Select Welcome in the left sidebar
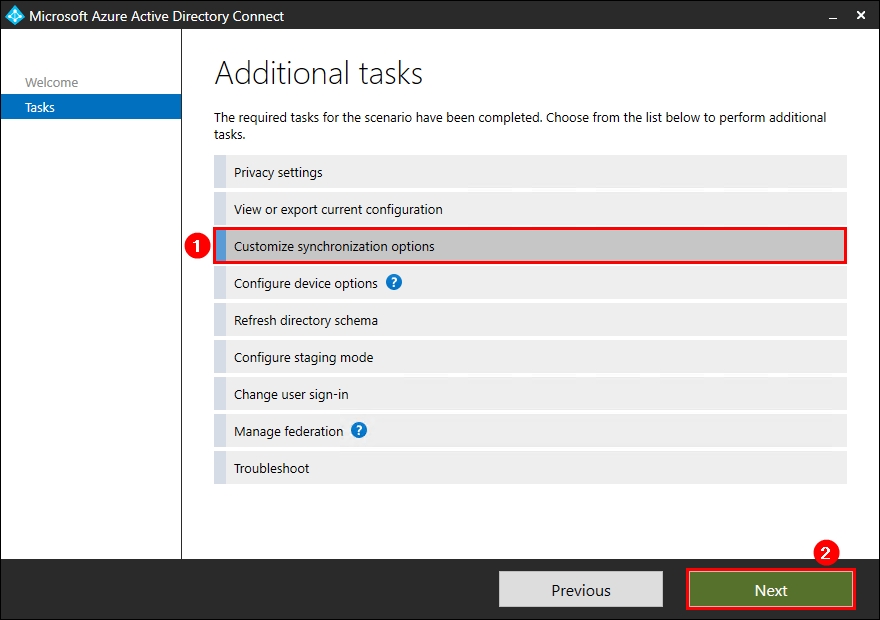The width and height of the screenshot is (880, 620). (x=51, y=82)
